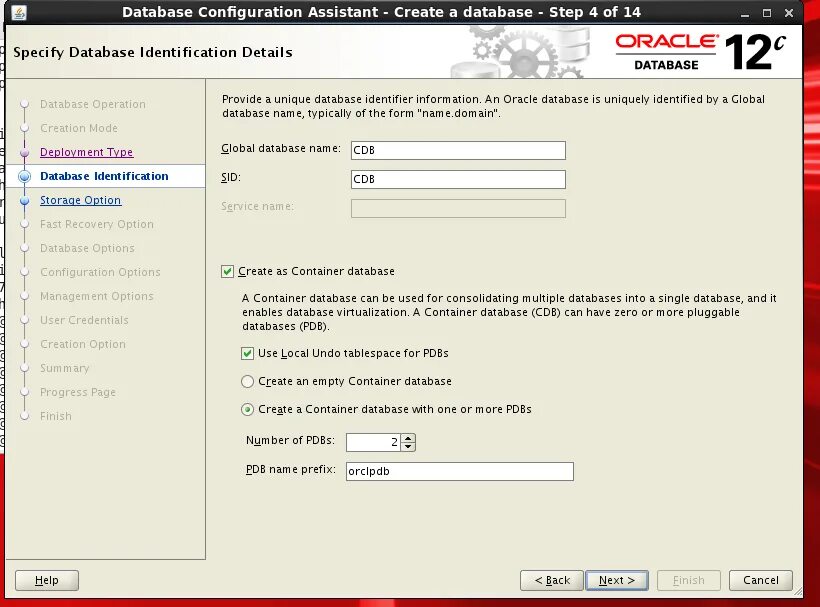Viewport: 820px width, 607px height.
Task: Cancel the database creation wizard
Action: (x=761, y=580)
